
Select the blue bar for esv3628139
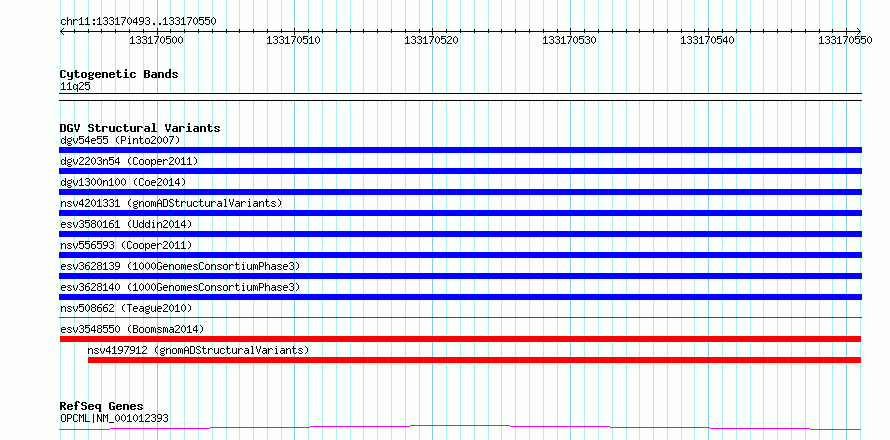click(x=460, y=276)
